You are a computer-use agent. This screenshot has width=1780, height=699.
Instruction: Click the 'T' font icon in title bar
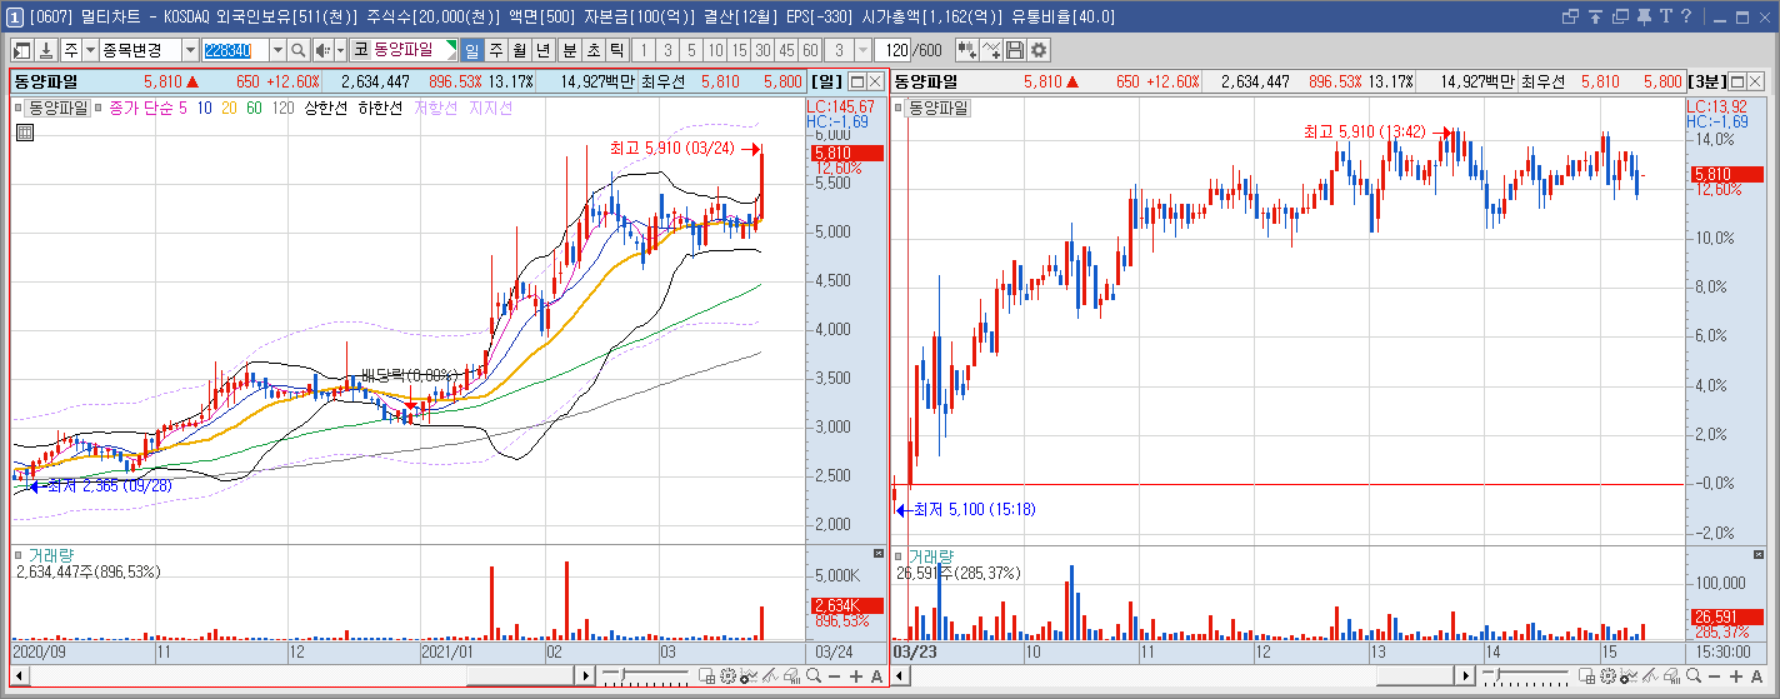point(1666,16)
